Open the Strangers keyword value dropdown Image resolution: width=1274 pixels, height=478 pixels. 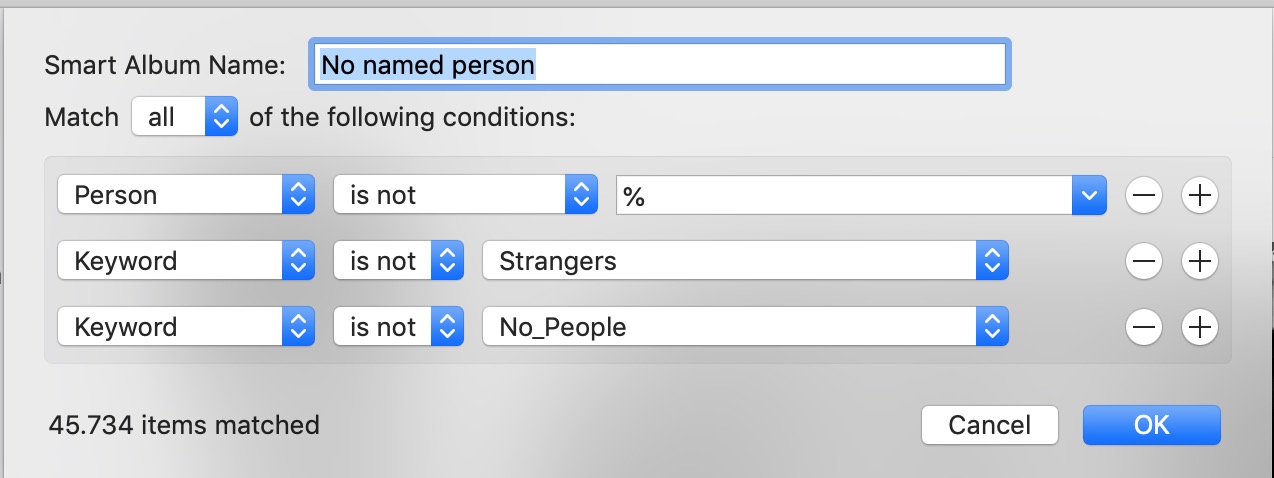click(744, 261)
